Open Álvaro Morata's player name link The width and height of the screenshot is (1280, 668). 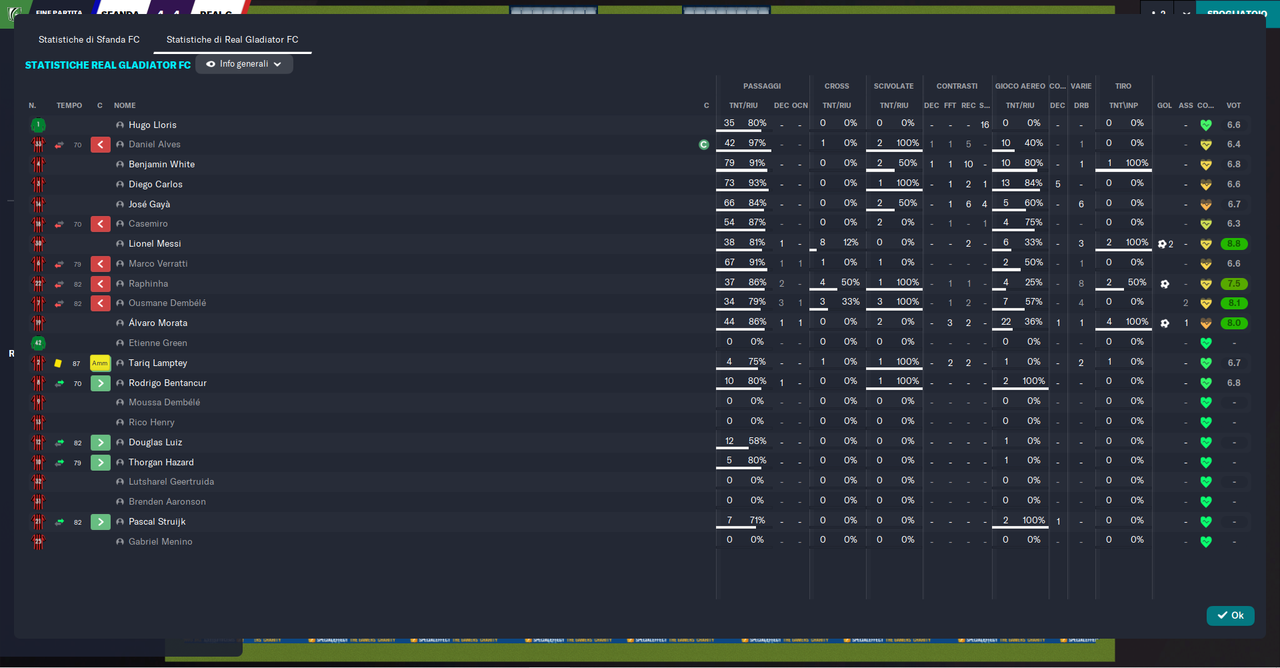tap(158, 323)
